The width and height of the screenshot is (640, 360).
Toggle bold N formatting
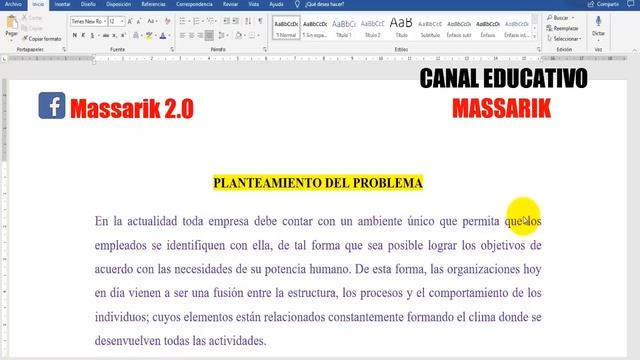[x=75, y=36]
